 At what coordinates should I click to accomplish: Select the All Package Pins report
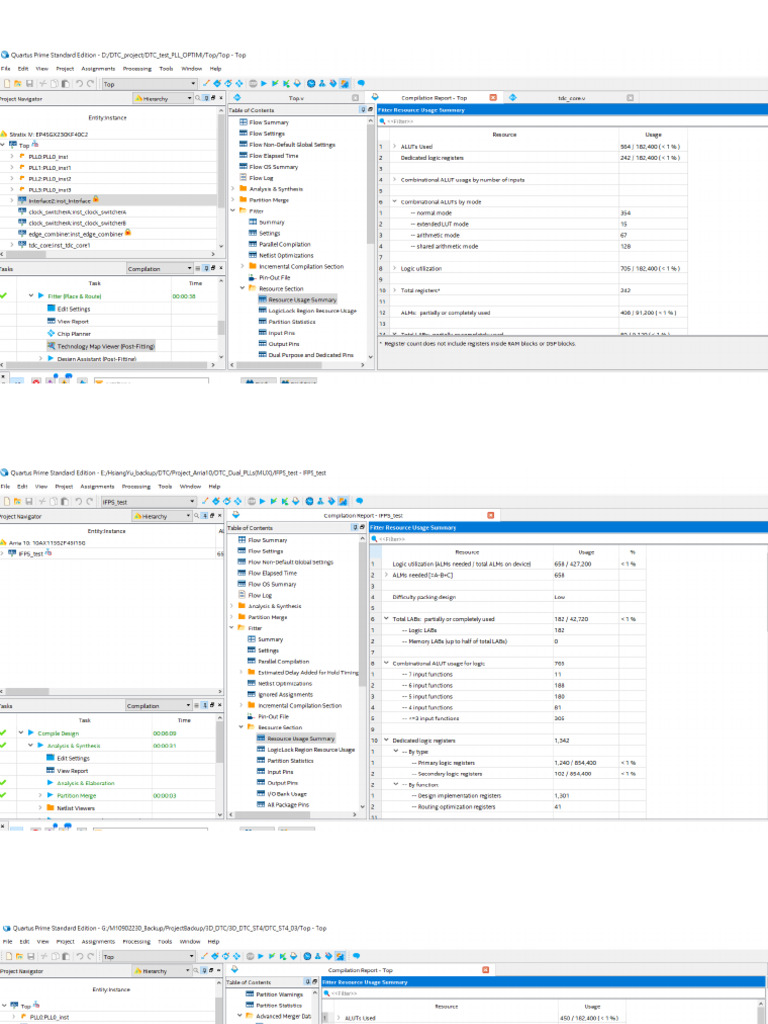288,804
